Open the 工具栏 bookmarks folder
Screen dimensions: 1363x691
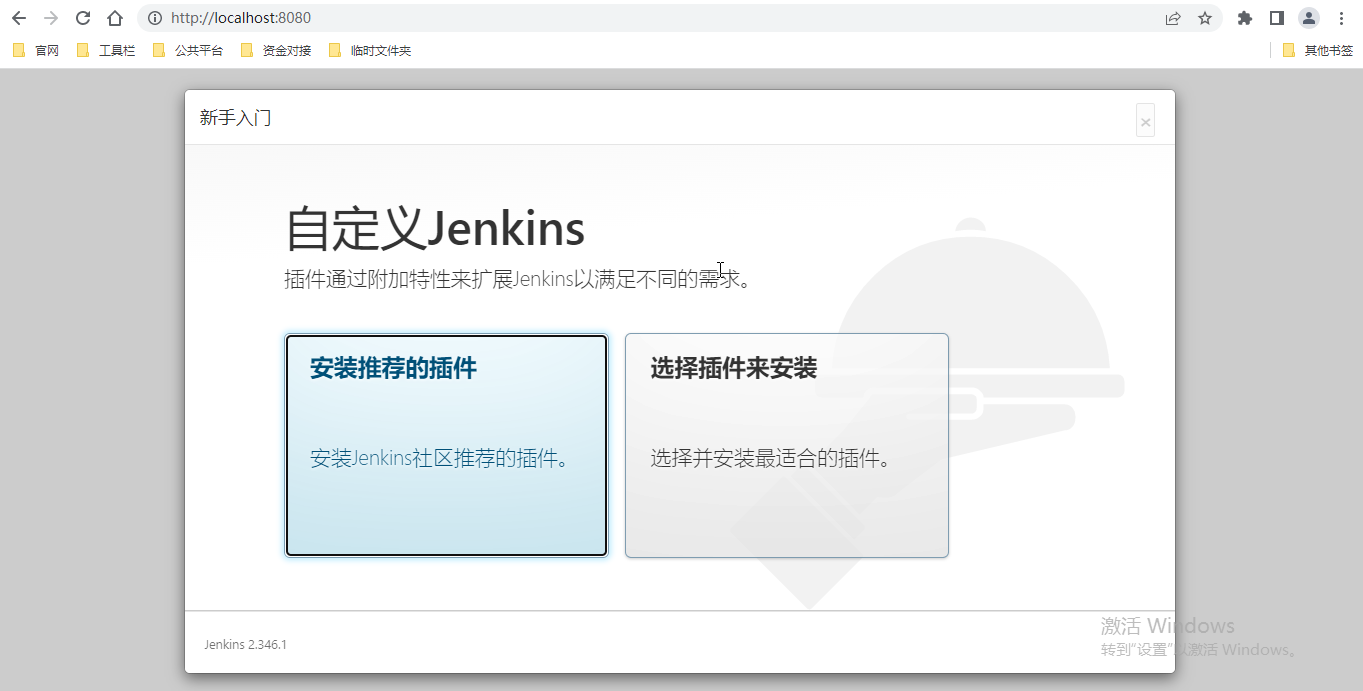pos(115,49)
